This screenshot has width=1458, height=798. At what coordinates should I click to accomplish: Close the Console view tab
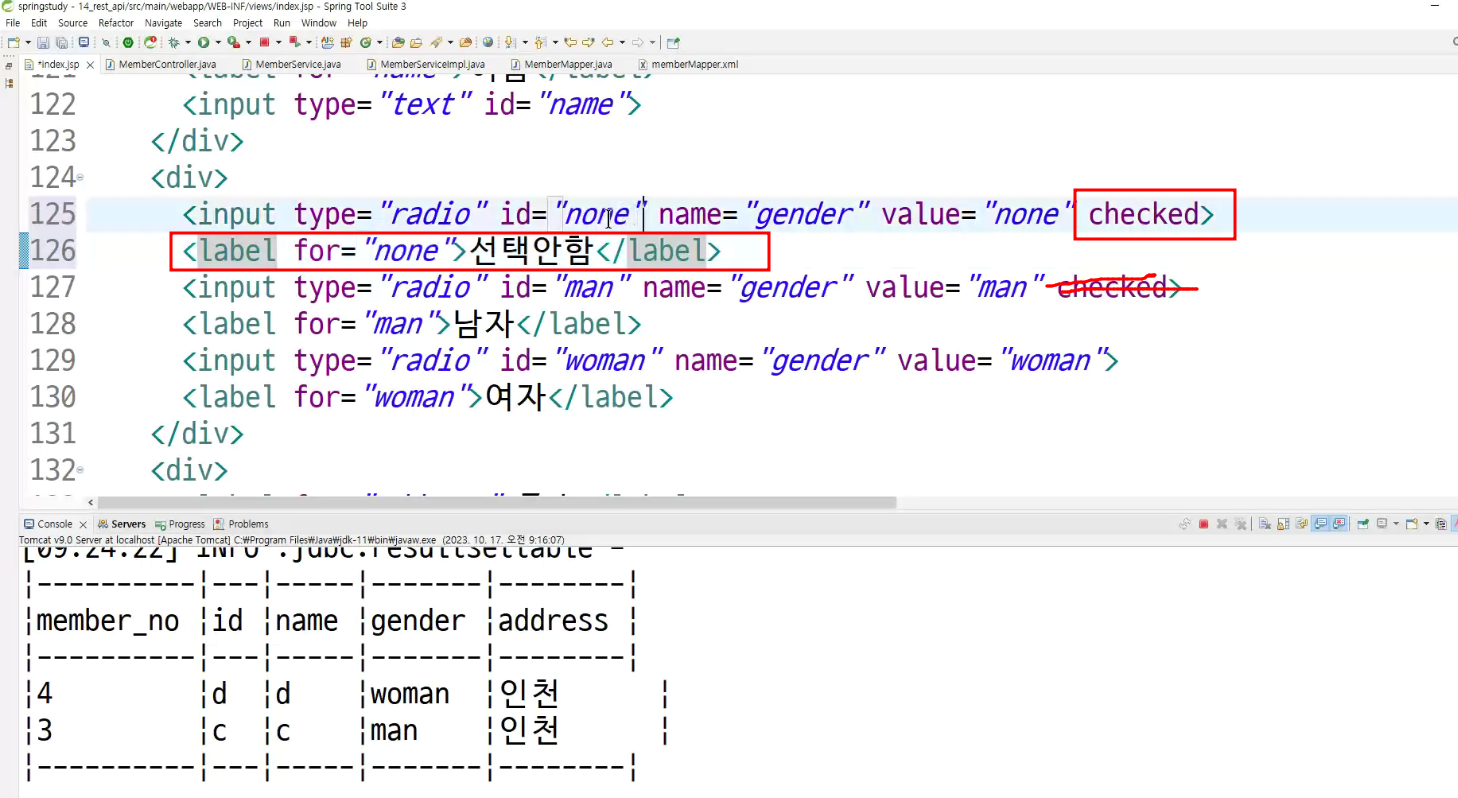pos(83,524)
